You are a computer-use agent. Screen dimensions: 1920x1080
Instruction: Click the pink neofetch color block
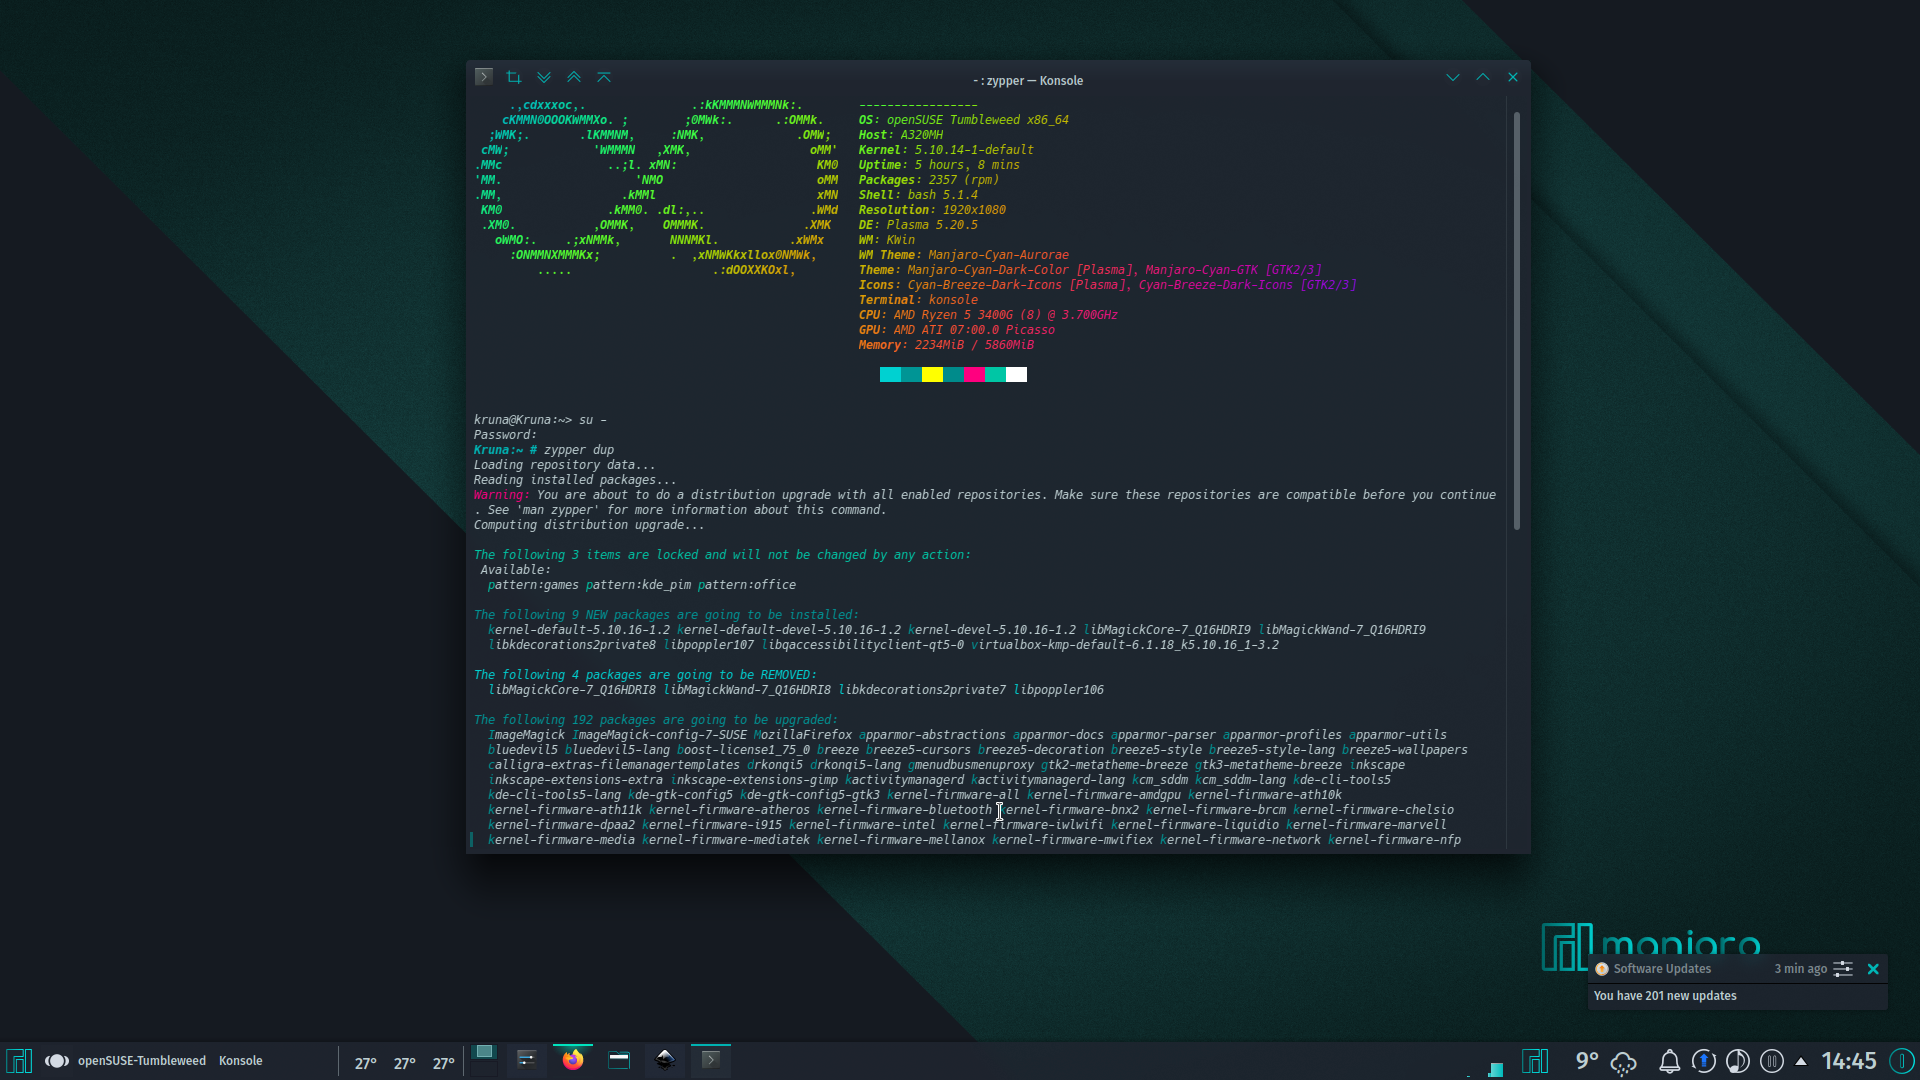(974, 375)
